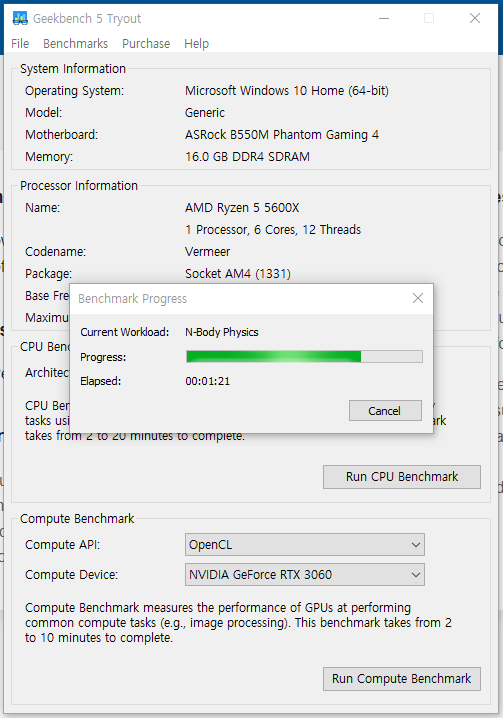Click the 'Benchmark Progress' dialog title
The width and height of the screenshot is (503, 718).
click(132, 299)
